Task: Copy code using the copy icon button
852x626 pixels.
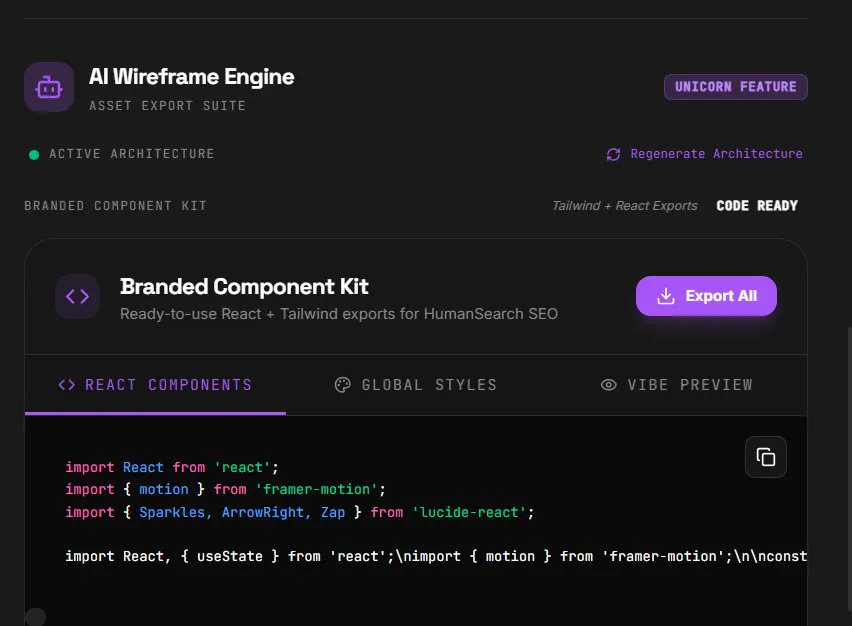Action: pos(766,457)
